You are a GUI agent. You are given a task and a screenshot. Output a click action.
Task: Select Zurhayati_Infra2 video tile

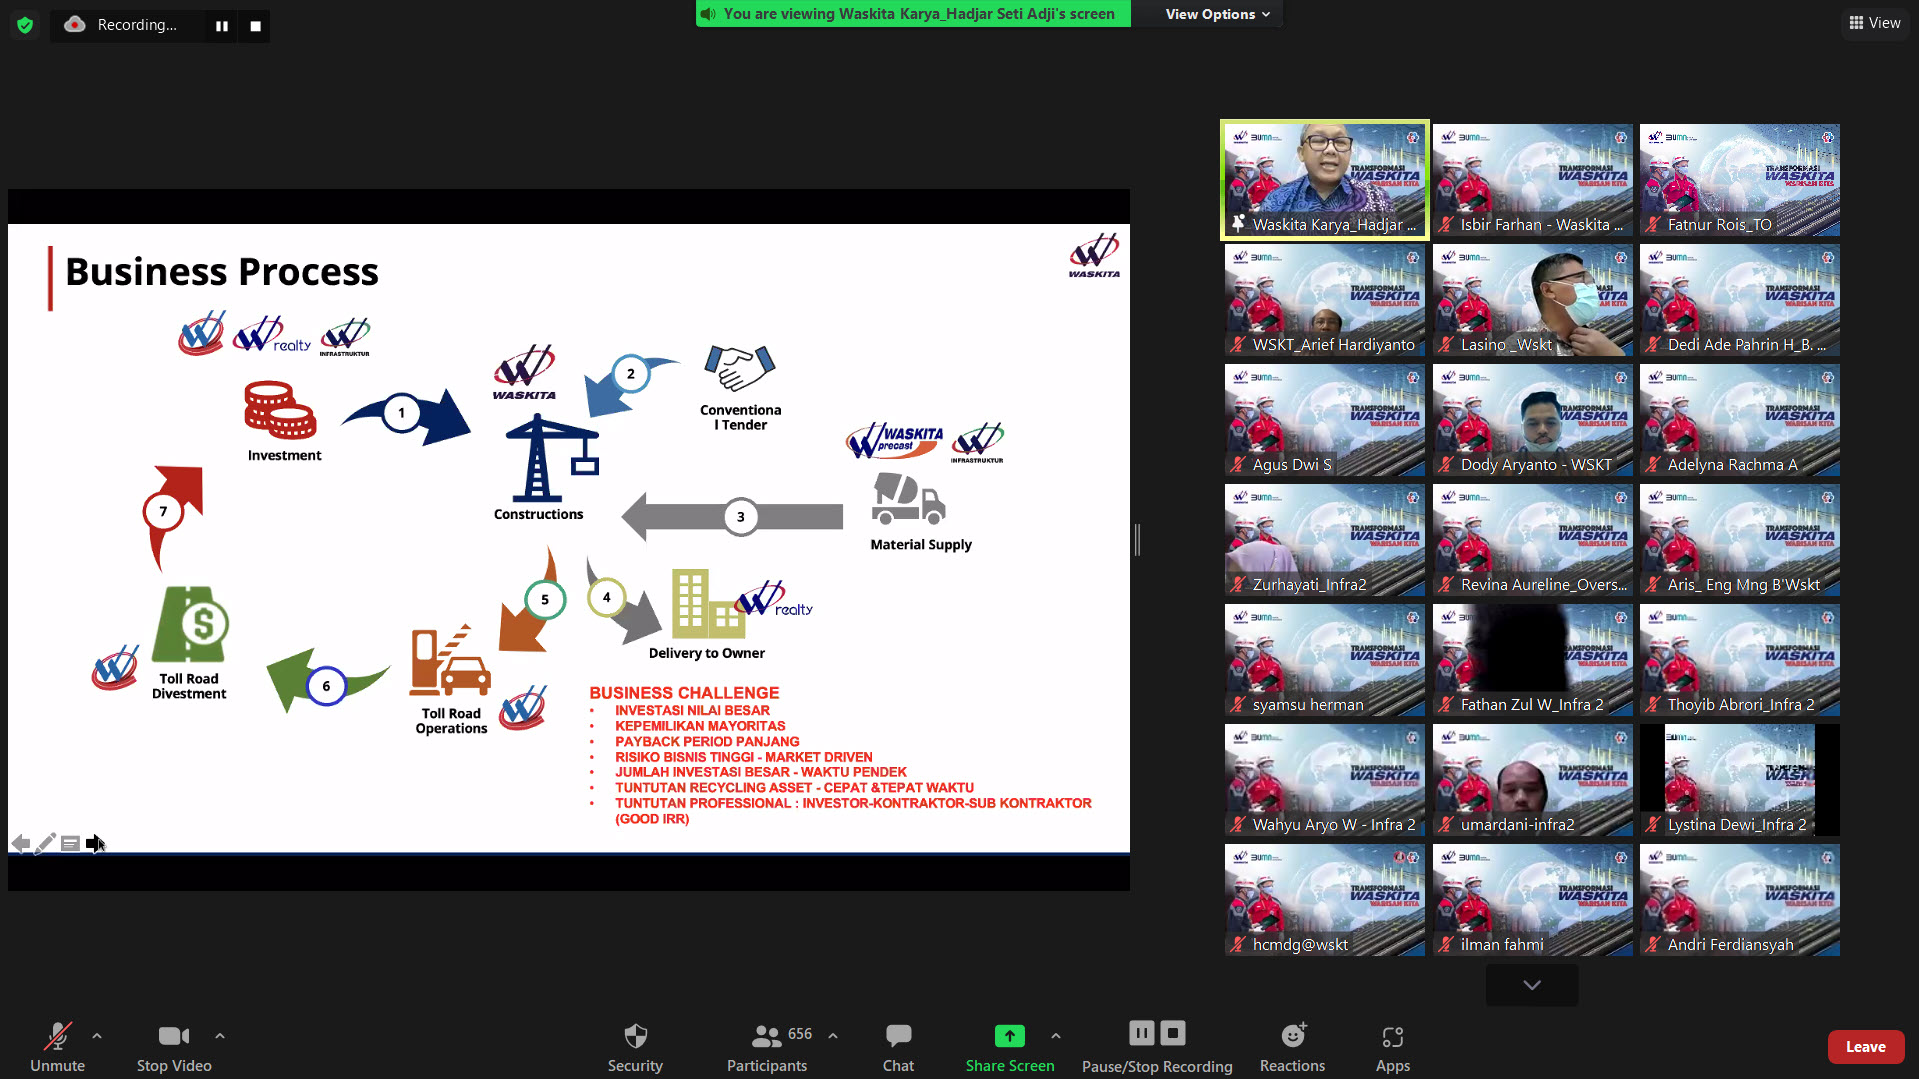tap(1325, 540)
